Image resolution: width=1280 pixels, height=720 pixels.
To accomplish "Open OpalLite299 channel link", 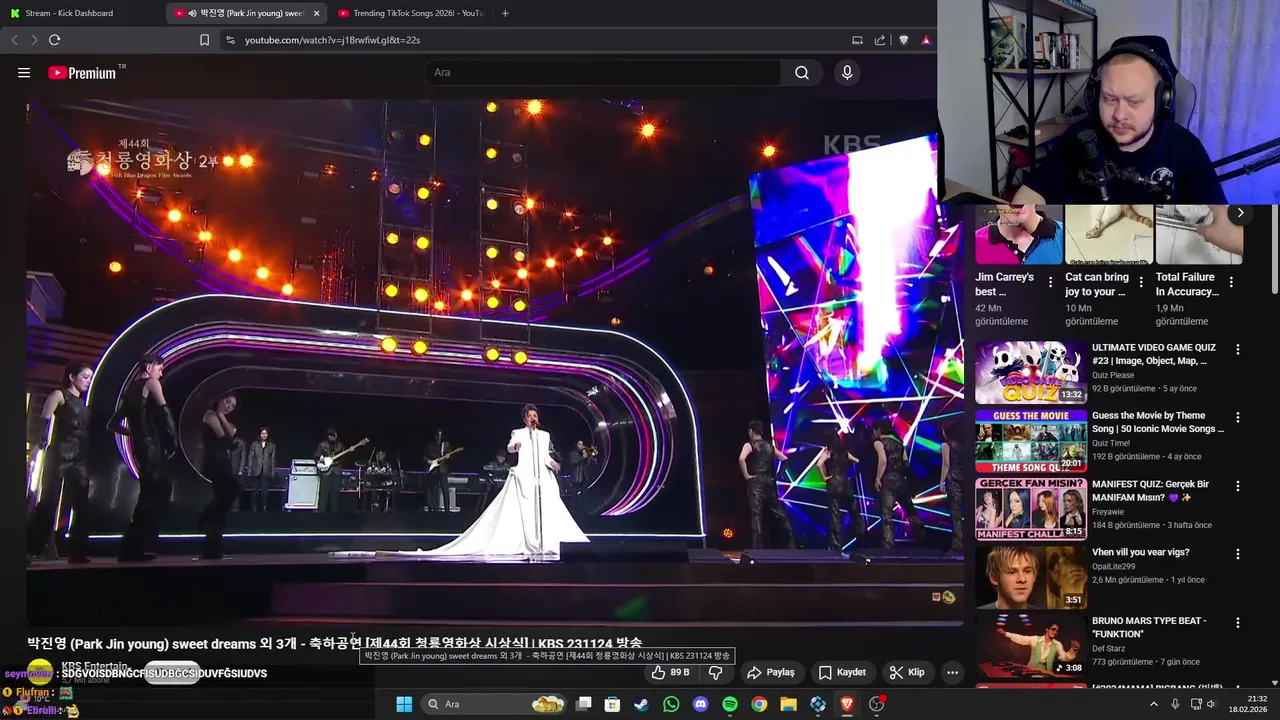I will pos(1116,566).
